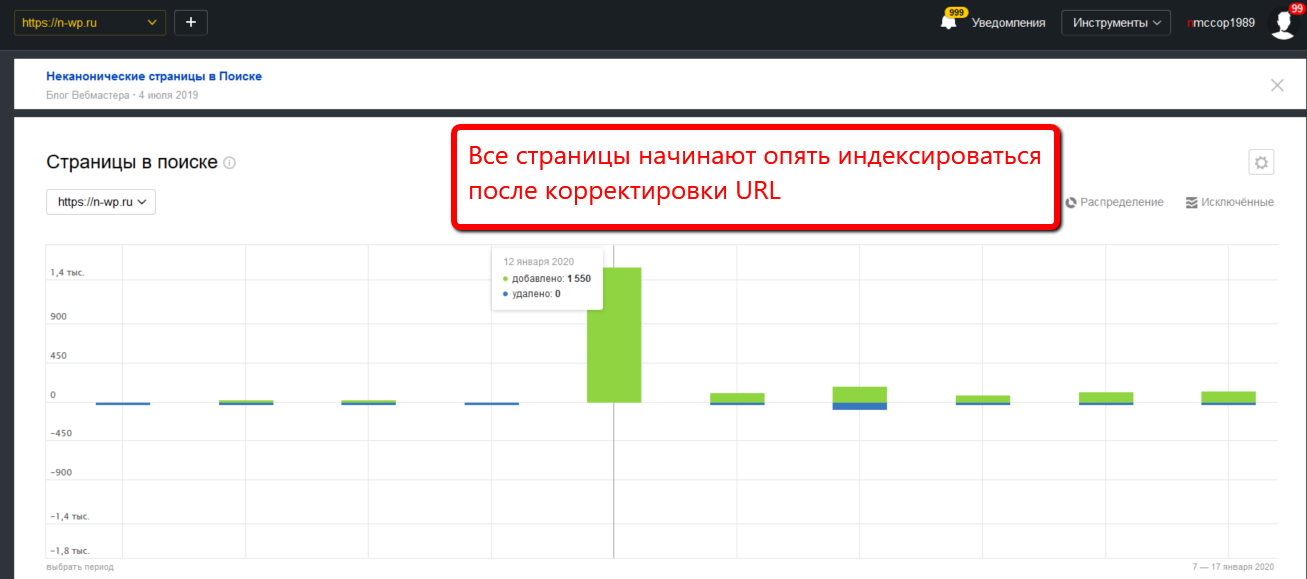This screenshot has width=1307, height=579.
Task: Expand the https://n-wp.ru dropdown under heading
Action: (101, 201)
